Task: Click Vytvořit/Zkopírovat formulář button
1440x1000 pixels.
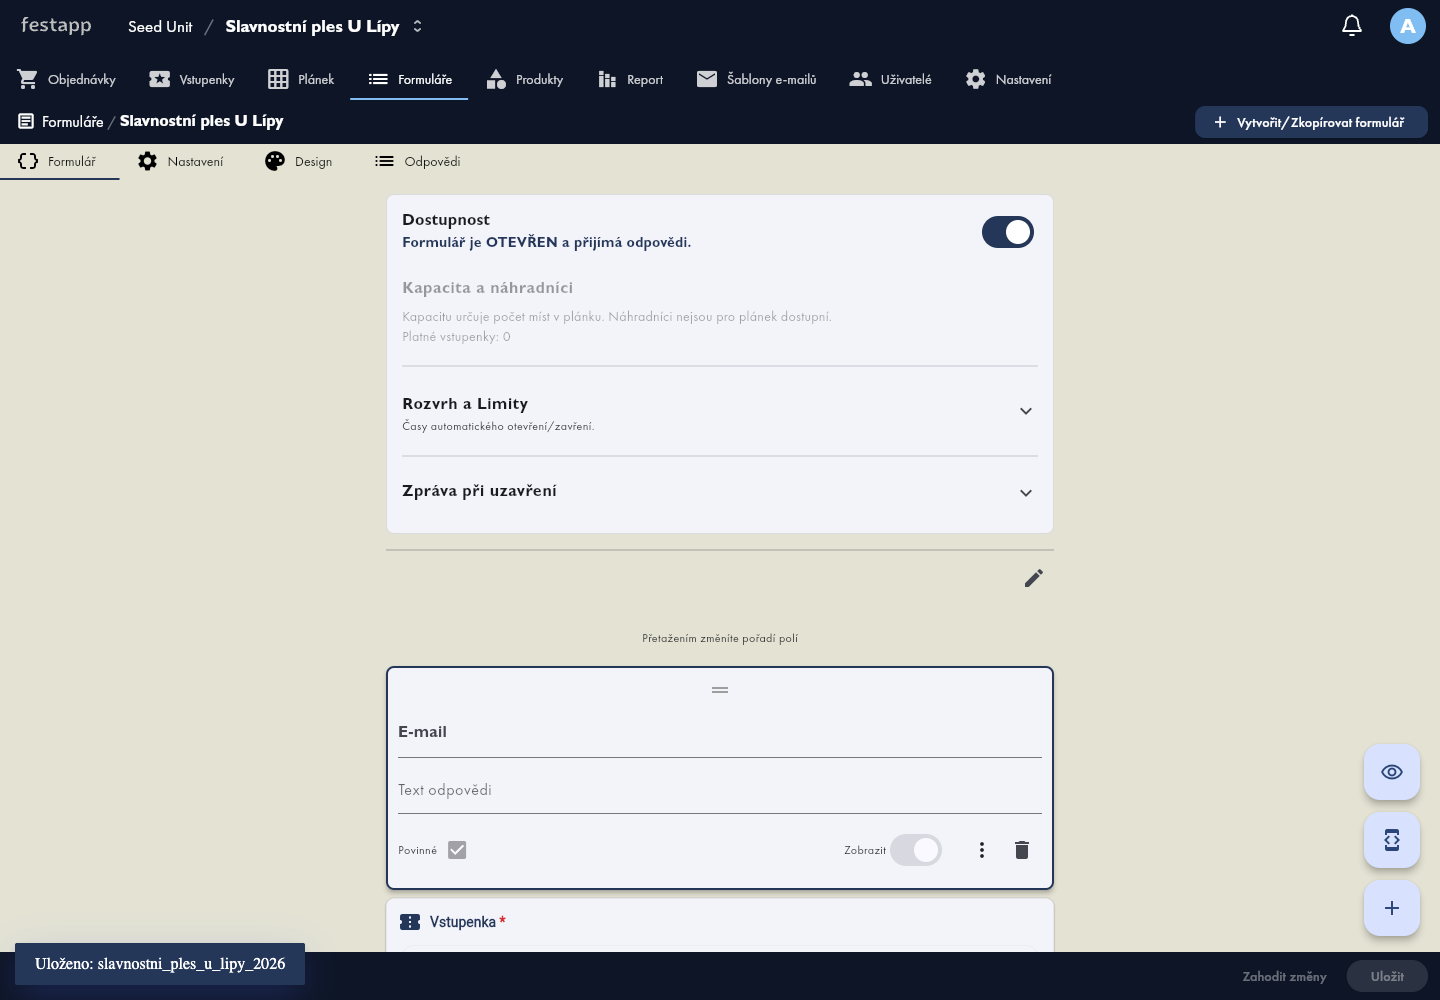Action: pyautogui.click(x=1311, y=122)
